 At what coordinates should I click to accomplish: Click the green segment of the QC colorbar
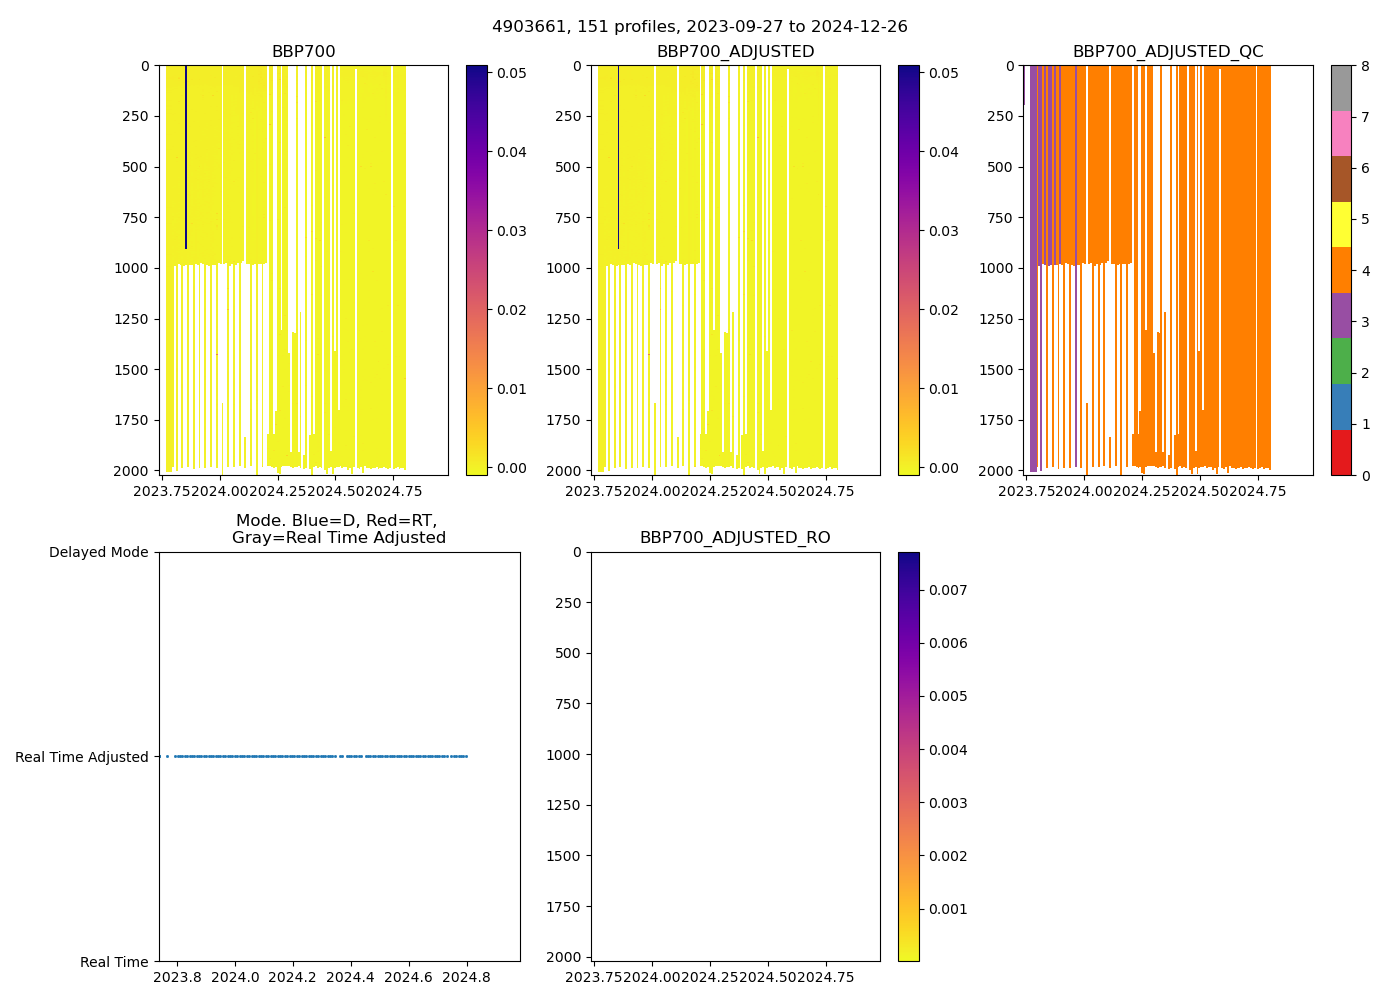1341,361
